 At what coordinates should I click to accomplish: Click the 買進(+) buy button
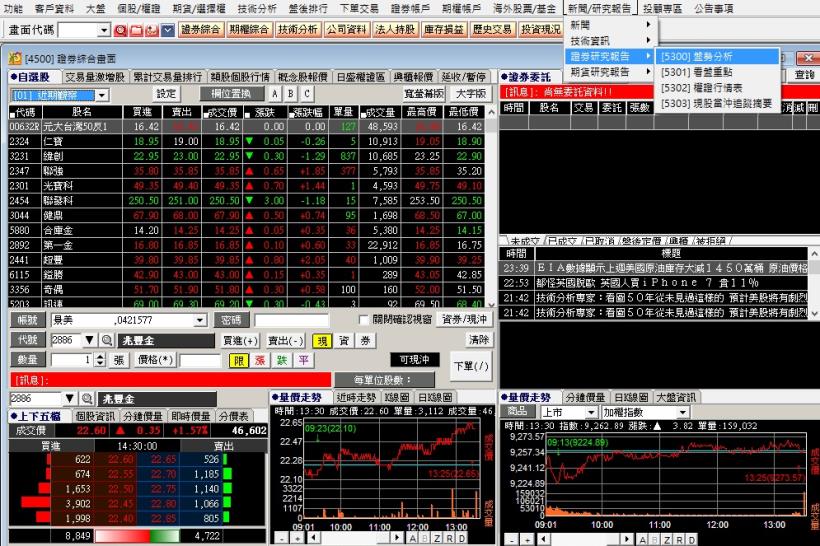240,341
